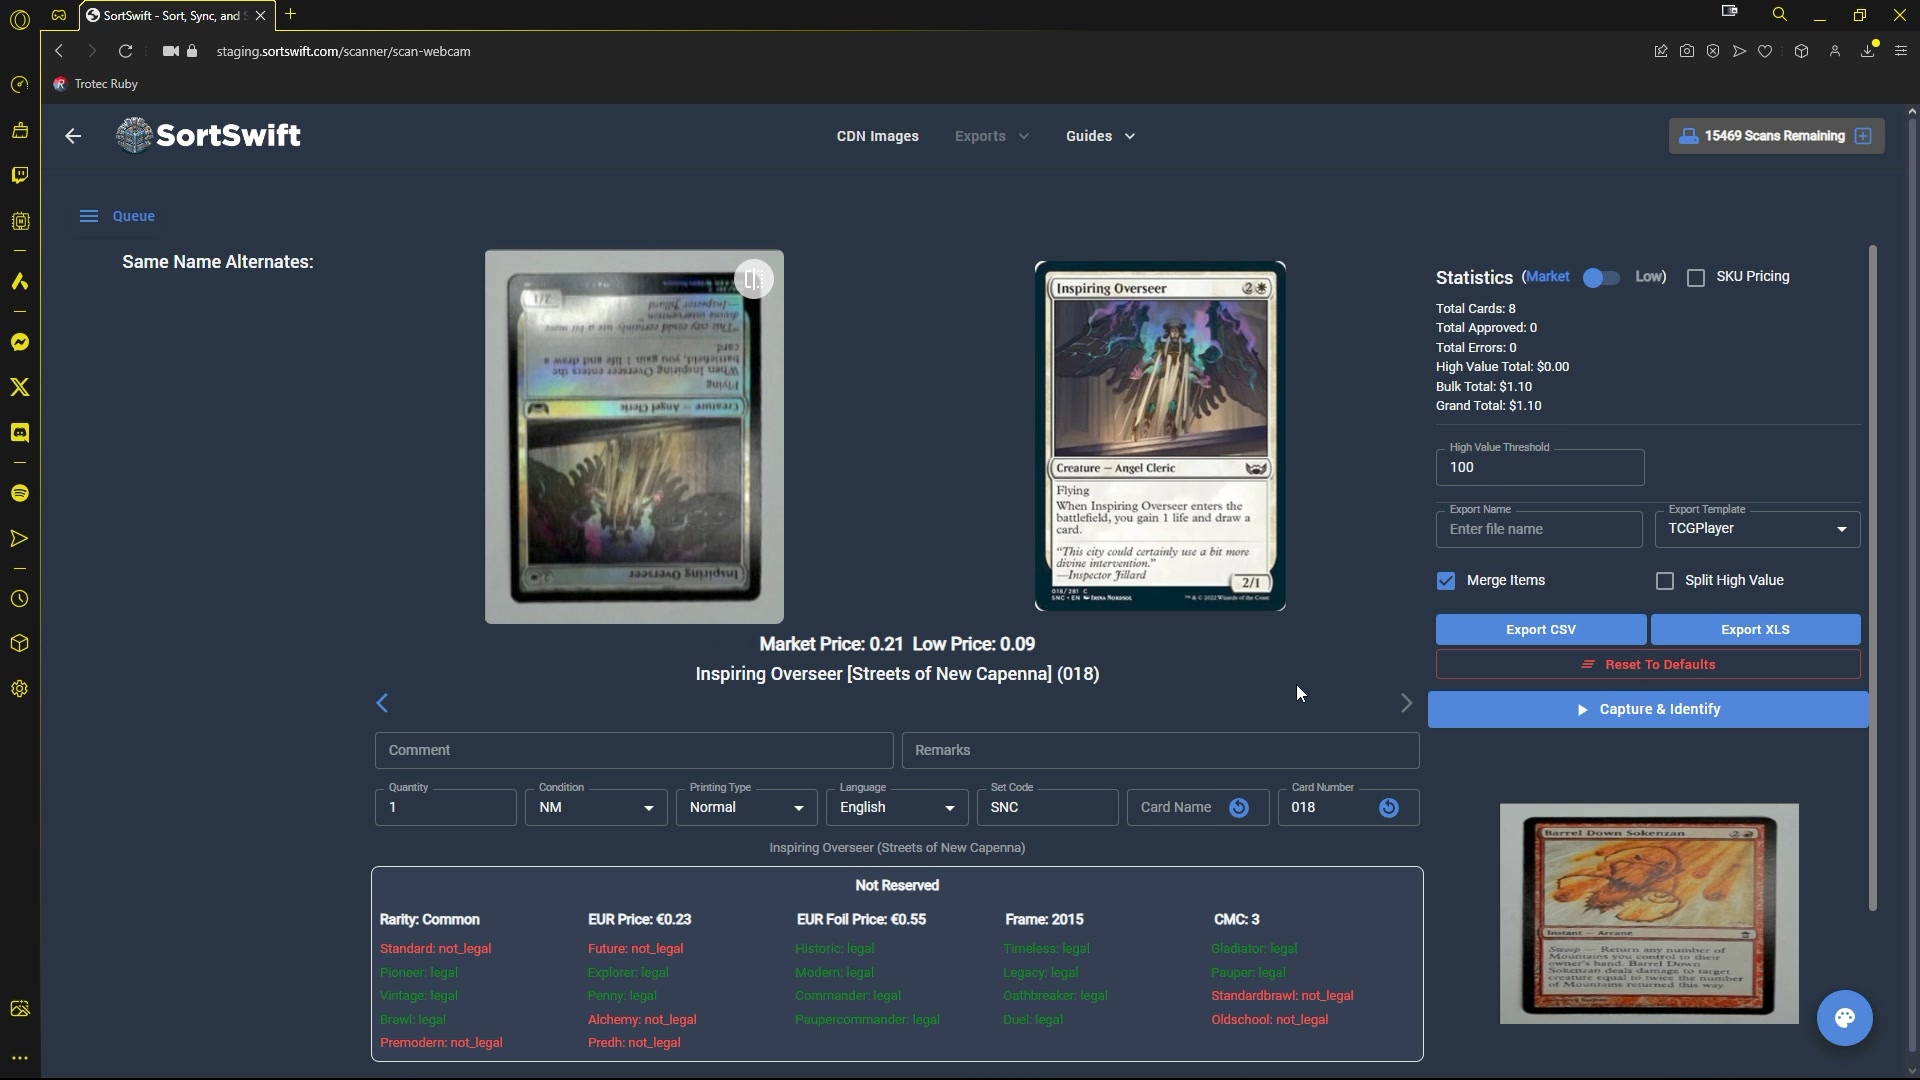The width and height of the screenshot is (1920, 1080).
Task: Open History clock icon in sidebar
Action: pyautogui.click(x=19, y=599)
